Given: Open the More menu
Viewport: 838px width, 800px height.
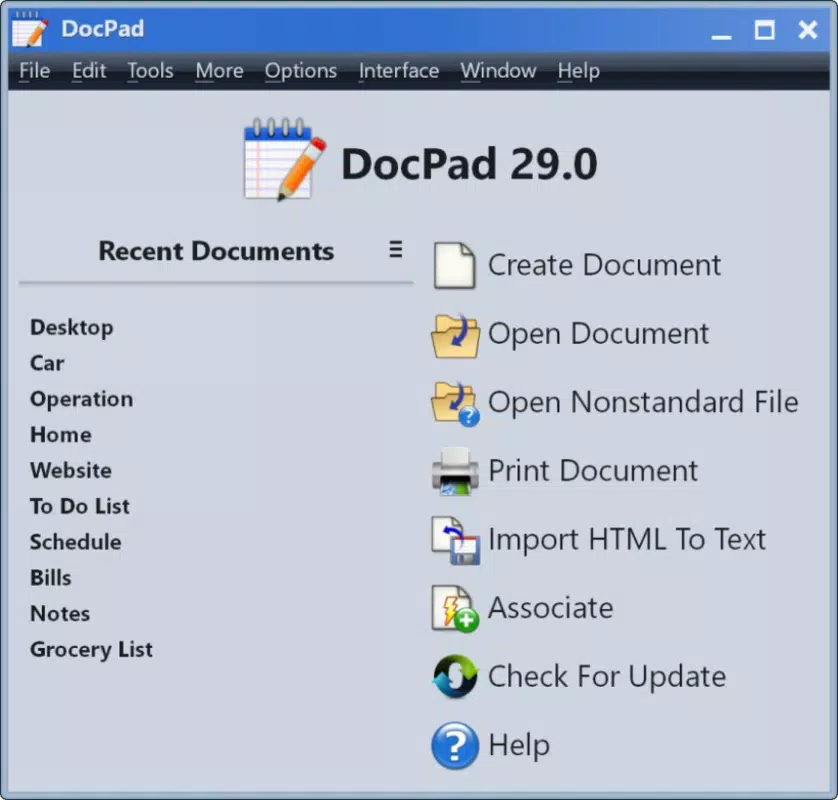Looking at the screenshot, I should pos(220,71).
